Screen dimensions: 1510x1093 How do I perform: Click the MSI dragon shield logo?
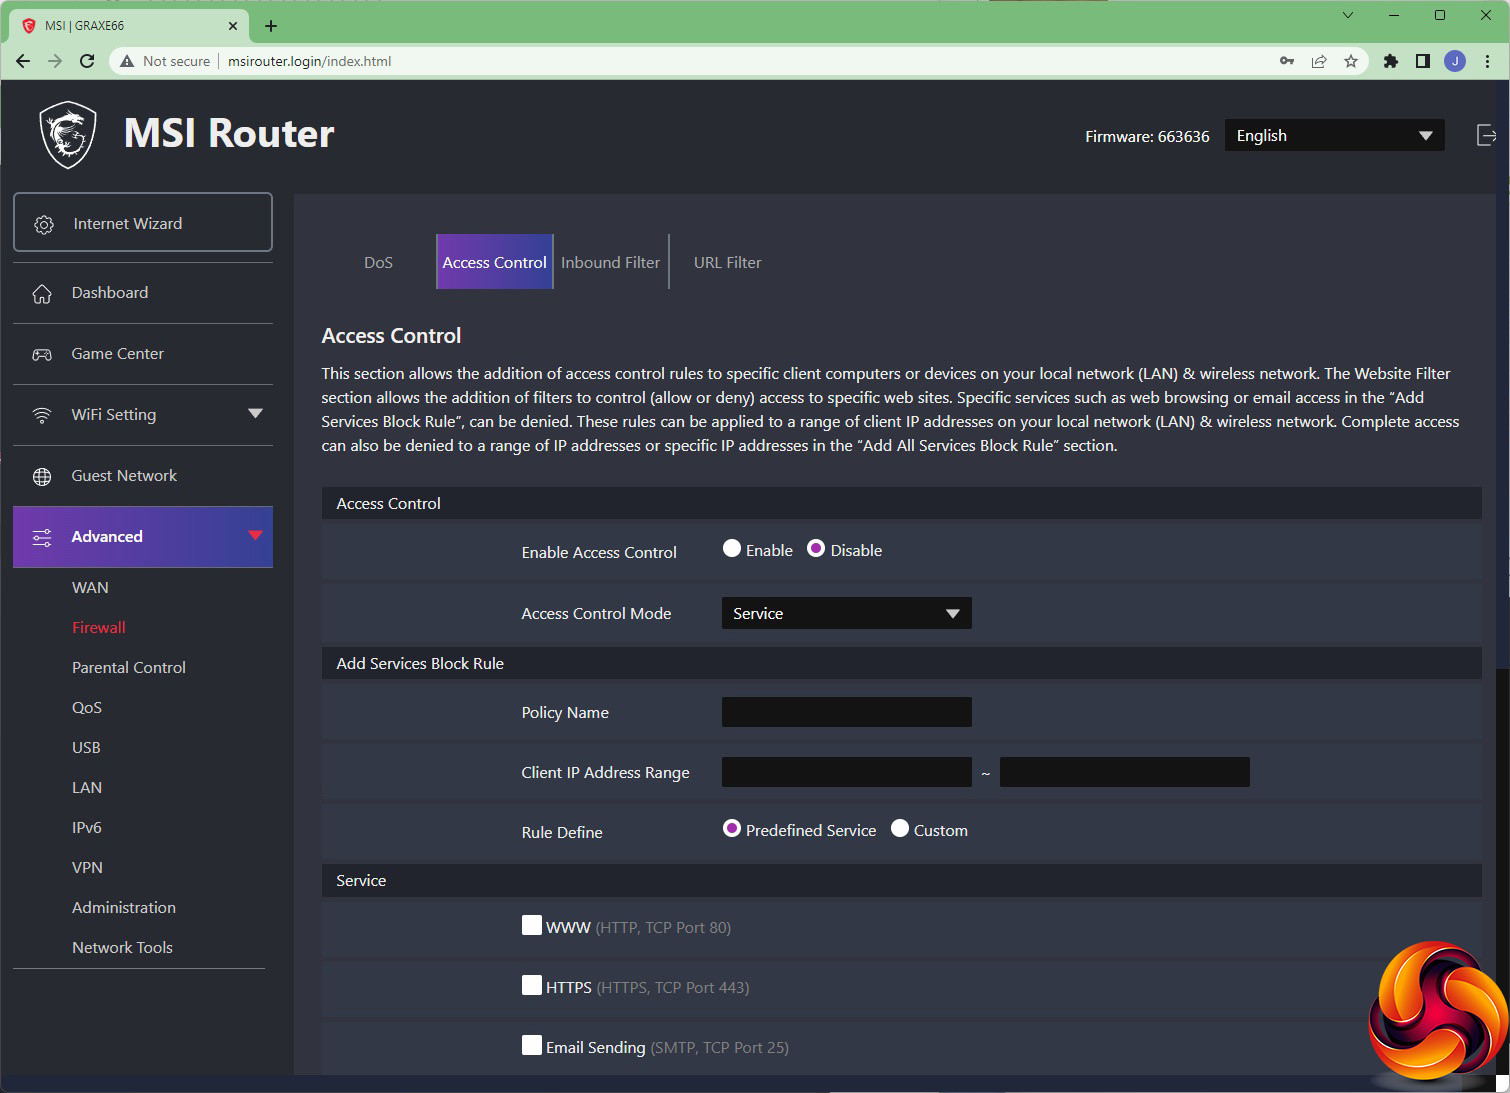click(68, 135)
